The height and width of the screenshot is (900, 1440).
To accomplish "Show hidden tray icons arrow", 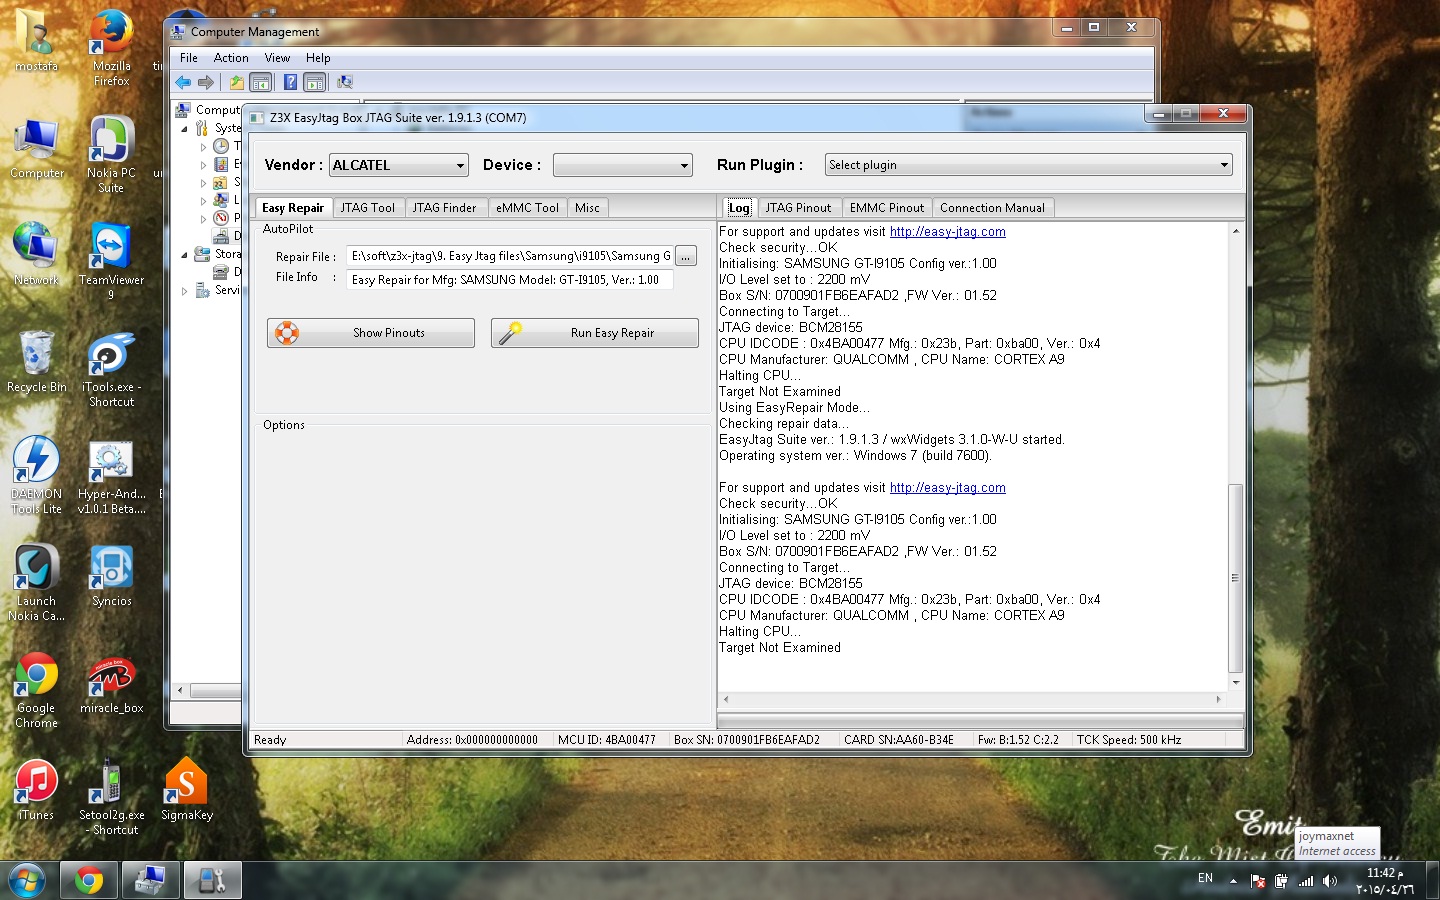I will click(x=1233, y=881).
